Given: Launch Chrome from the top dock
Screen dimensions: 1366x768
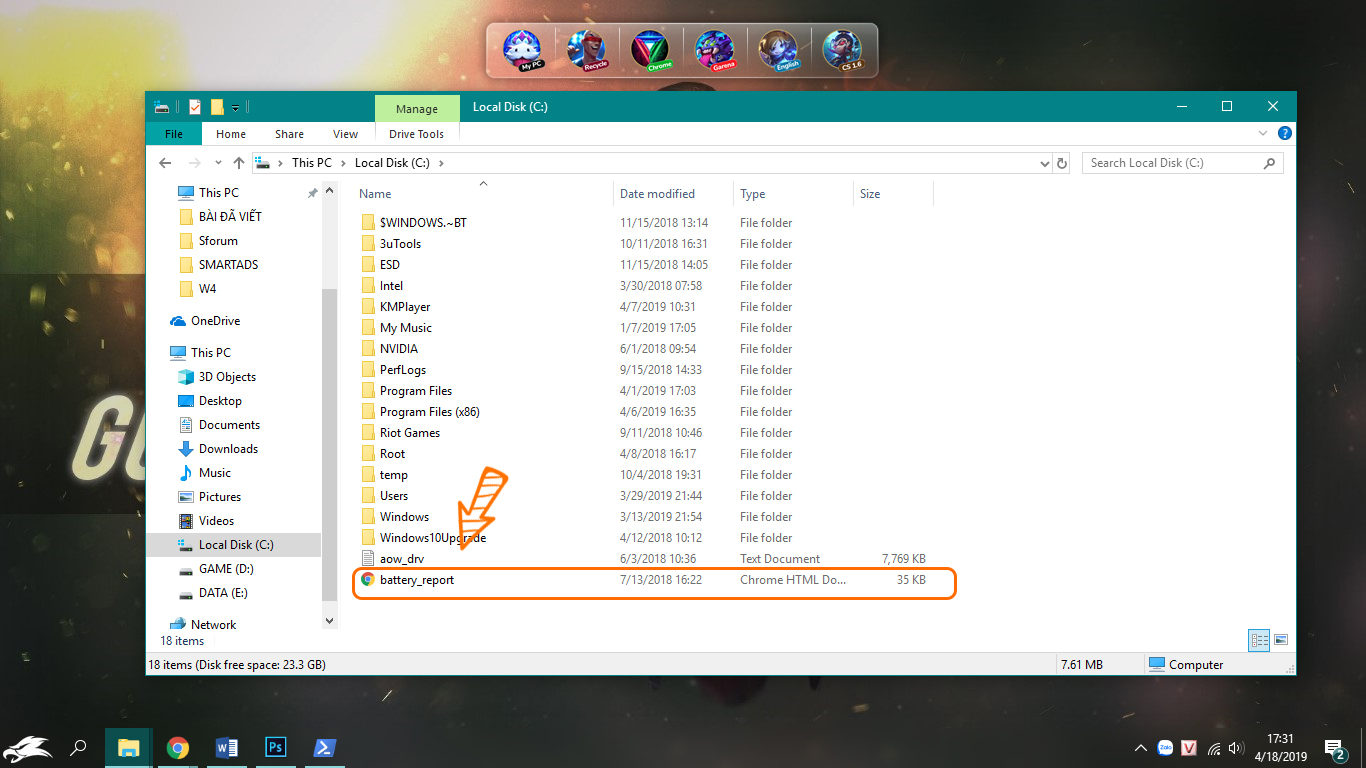Looking at the screenshot, I should (x=651, y=50).
